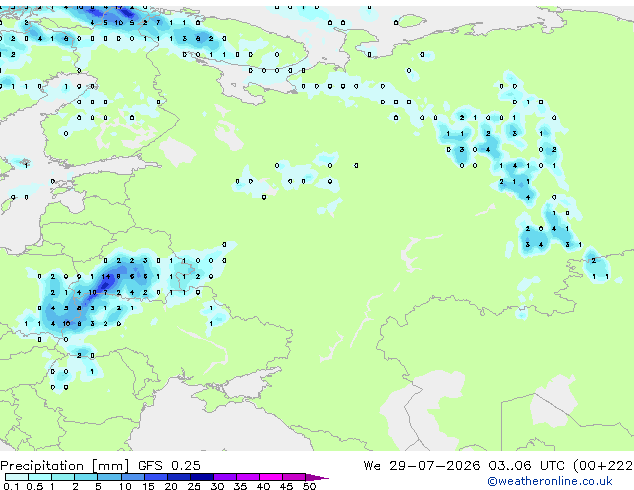Click the legend label '15'
The width and height of the screenshot is (634, 490).
pos(148,486)
